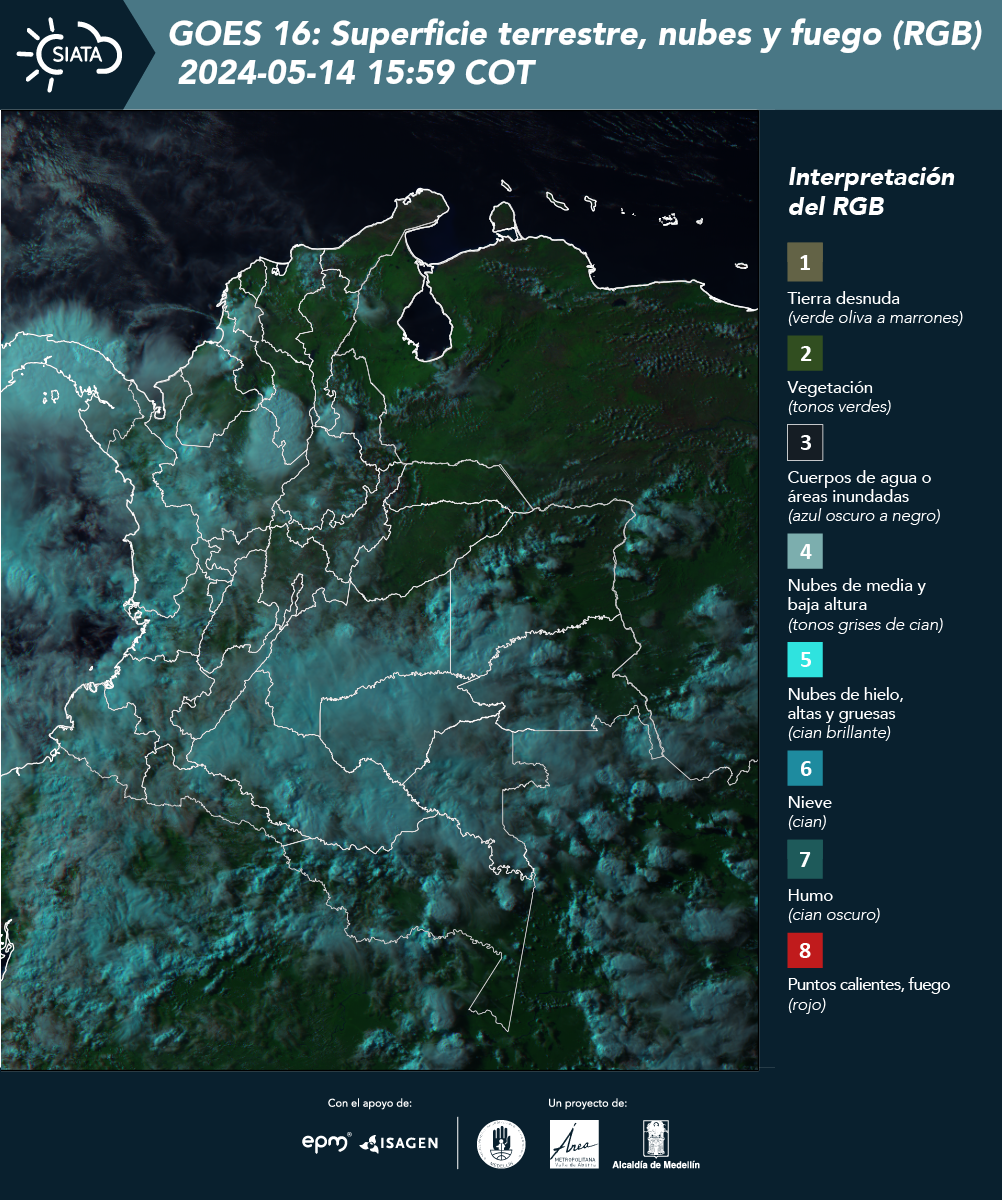Click the title 'GOES 16: Superficie terrestre, nubes y fuego (RGB)'

tap(576, 35)
